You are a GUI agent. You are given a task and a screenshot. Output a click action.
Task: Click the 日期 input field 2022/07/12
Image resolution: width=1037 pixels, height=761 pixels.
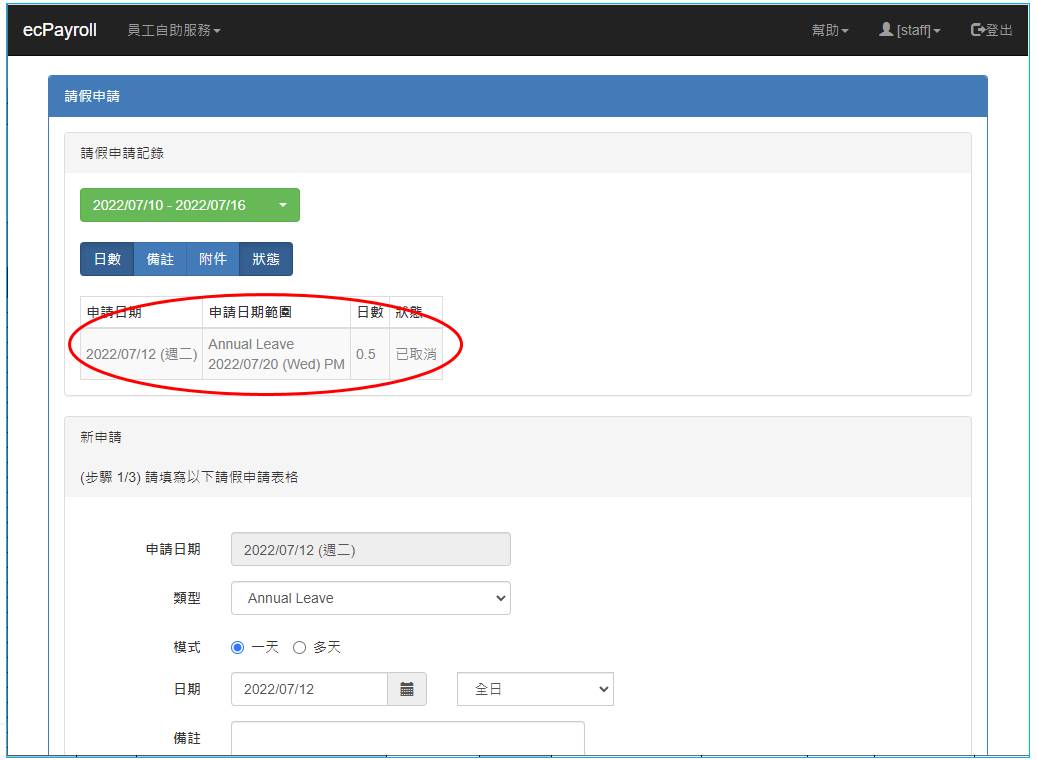coord(309,689)
